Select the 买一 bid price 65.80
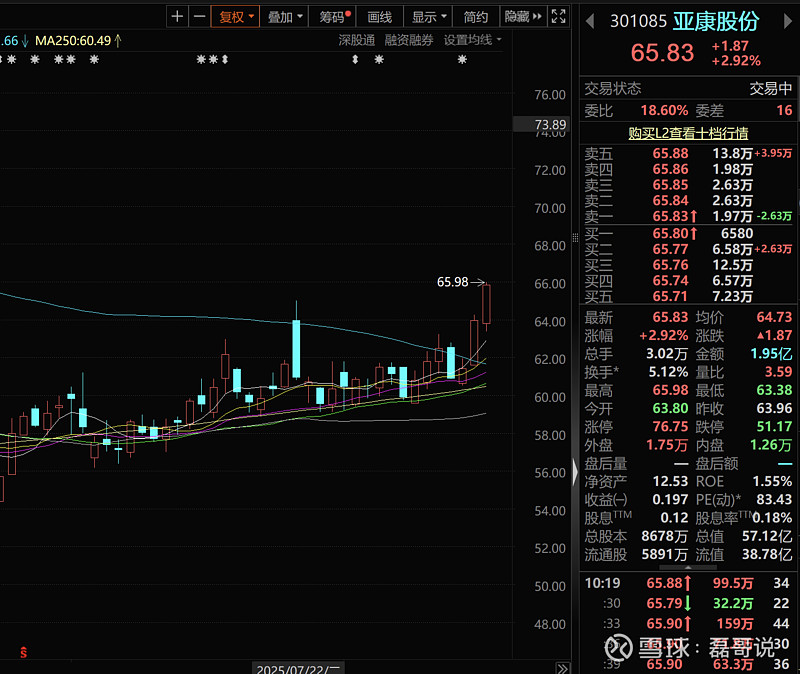 tap(670, 234)
